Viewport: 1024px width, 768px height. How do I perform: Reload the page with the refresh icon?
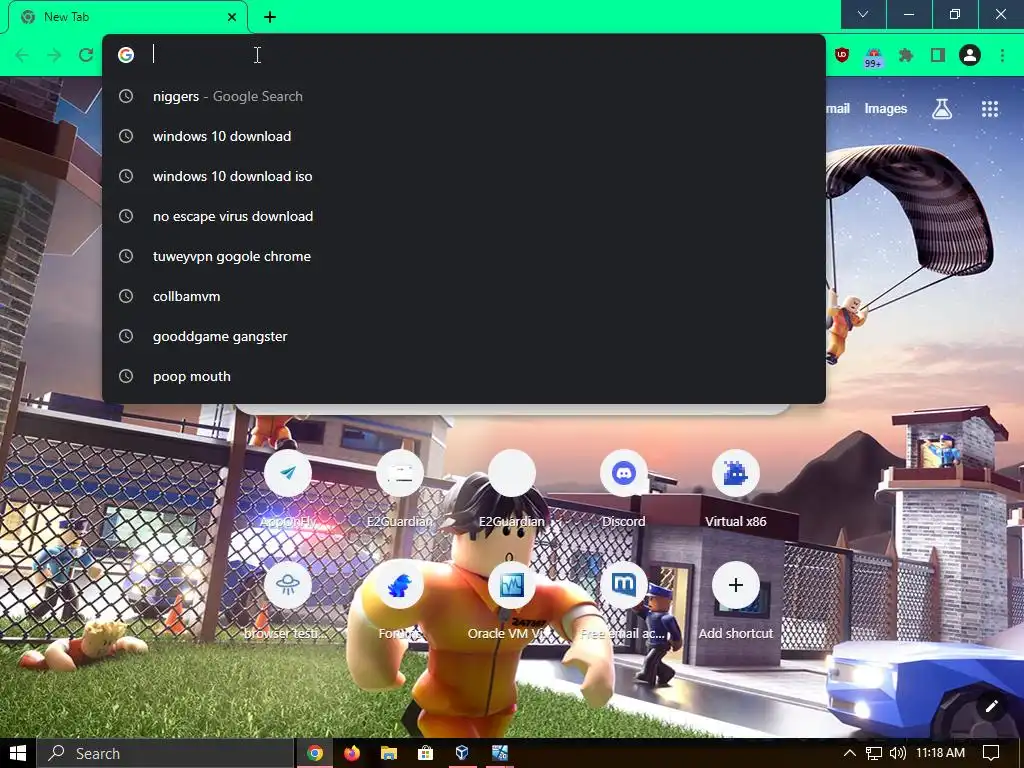[x=86, y=55]
